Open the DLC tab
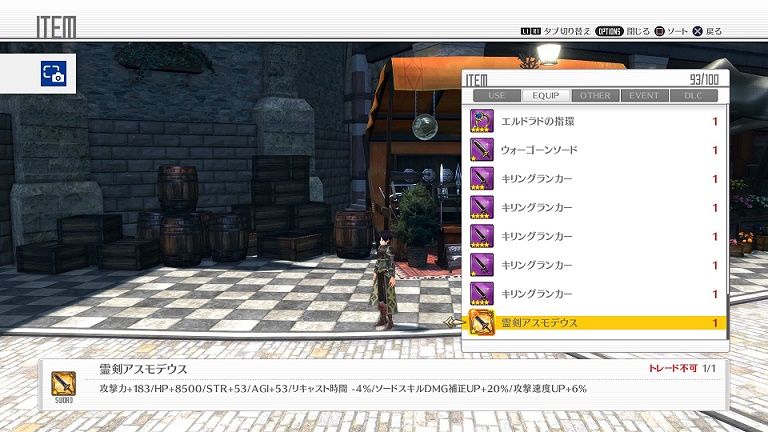 click(x=694, y=96)
